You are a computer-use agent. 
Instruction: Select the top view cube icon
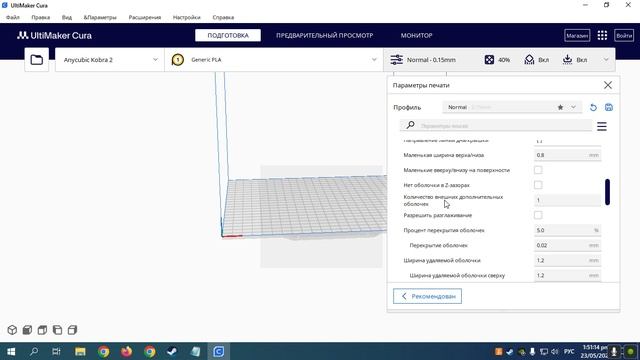coord(42,330)
